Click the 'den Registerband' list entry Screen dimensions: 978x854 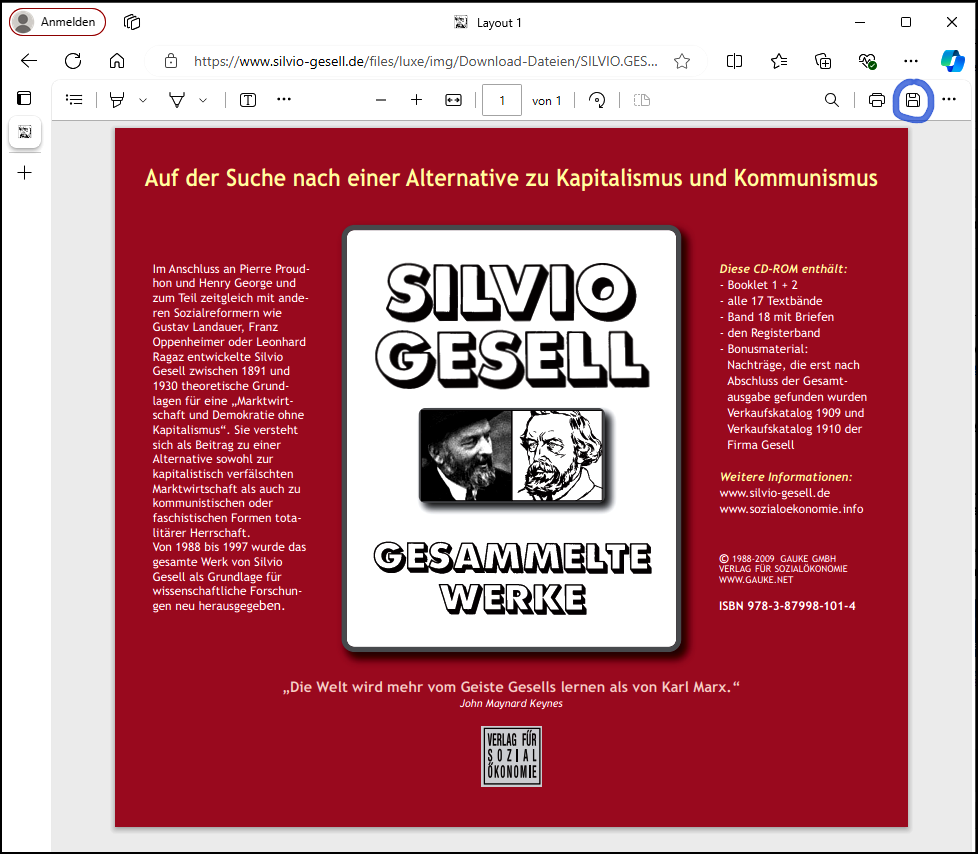(x=770, y=333)
